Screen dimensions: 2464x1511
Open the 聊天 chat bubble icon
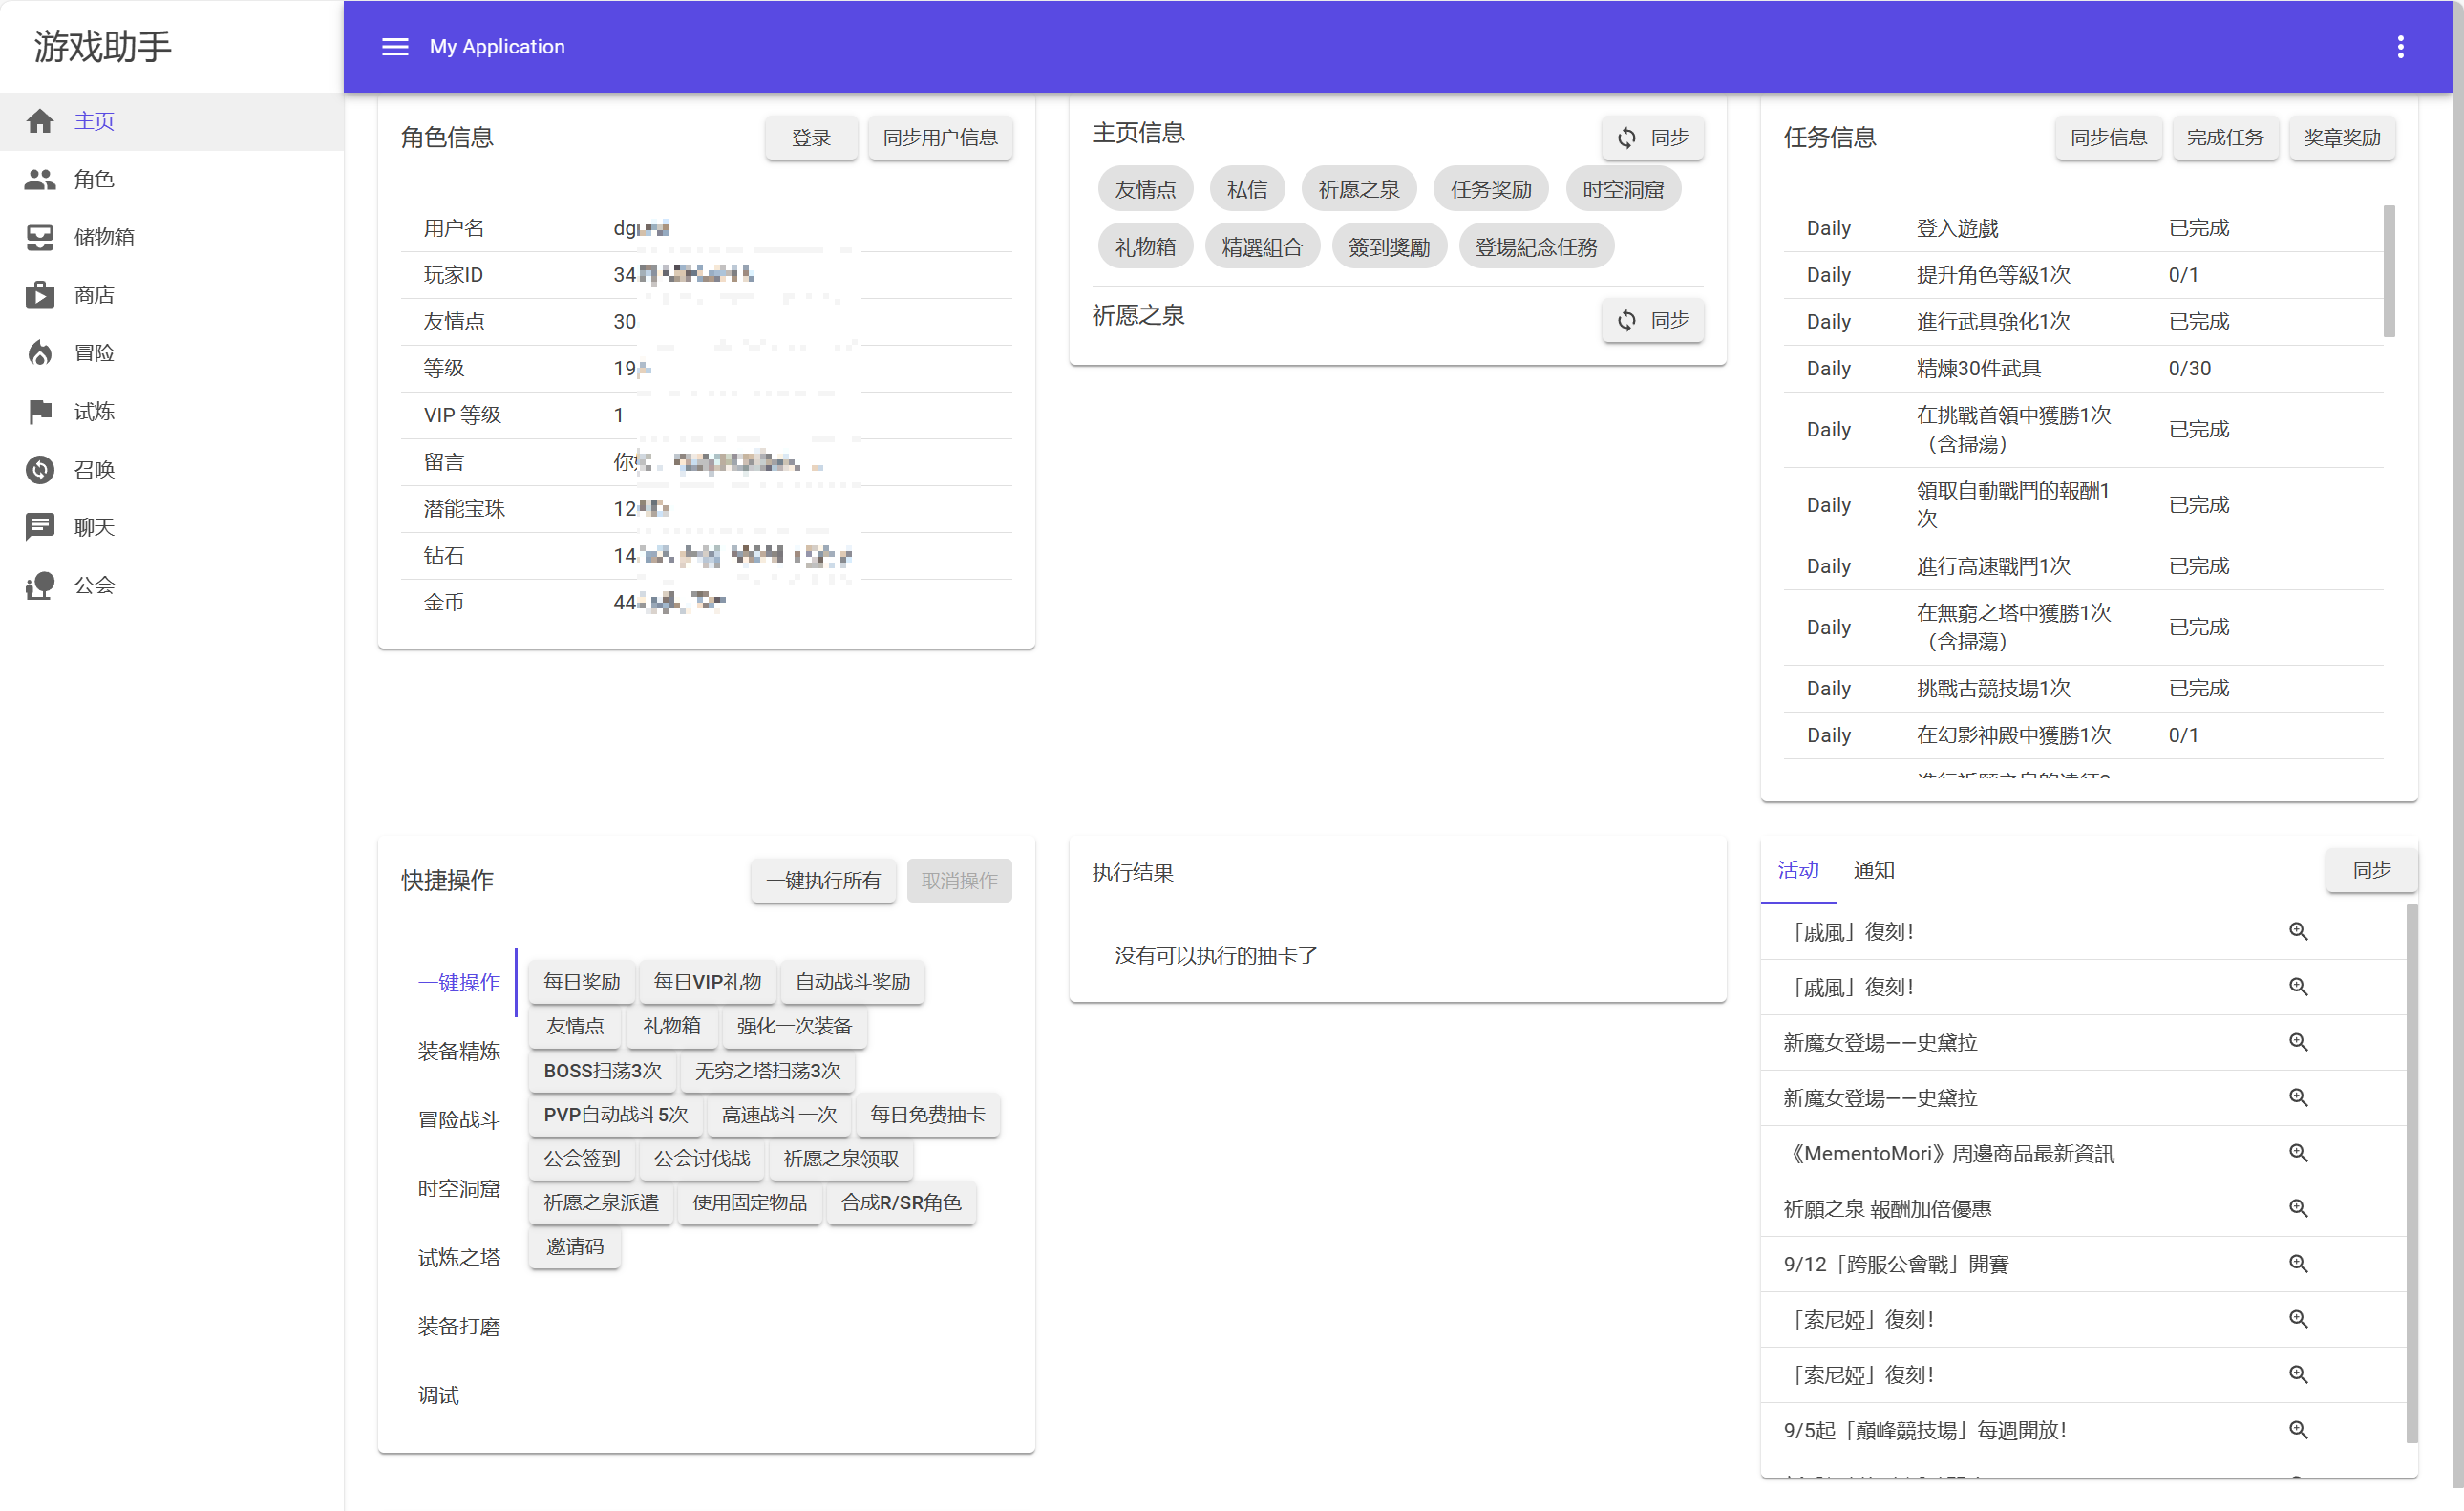[x=40, y=527]
